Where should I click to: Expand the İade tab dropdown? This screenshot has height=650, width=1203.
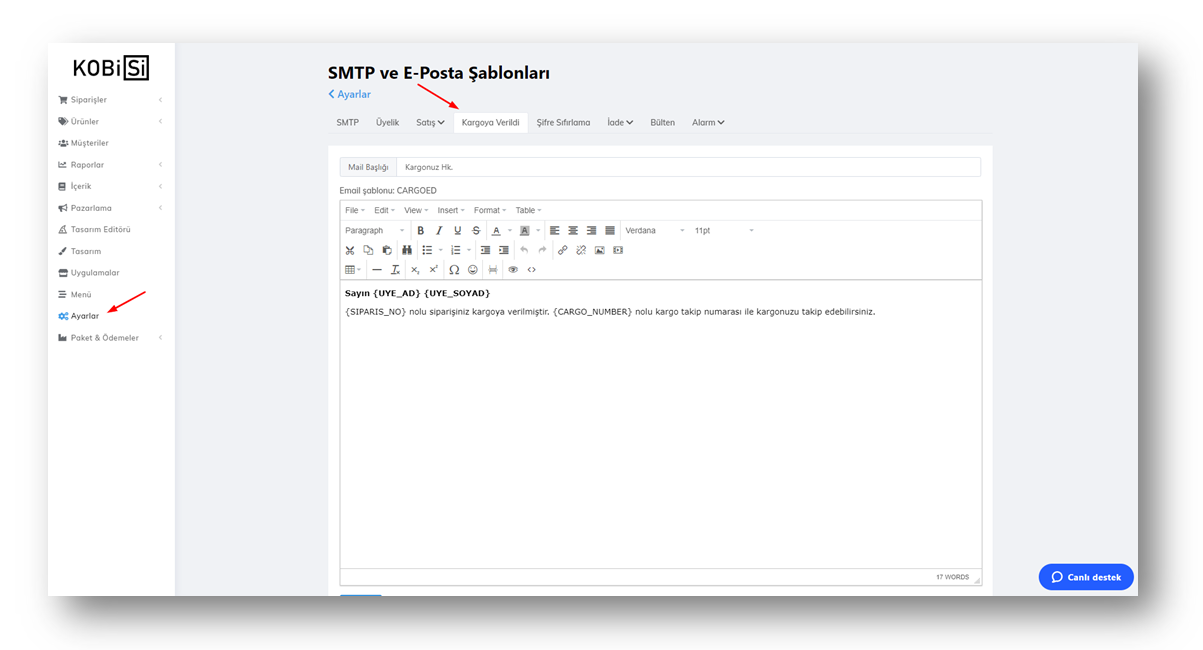point(620,122)
